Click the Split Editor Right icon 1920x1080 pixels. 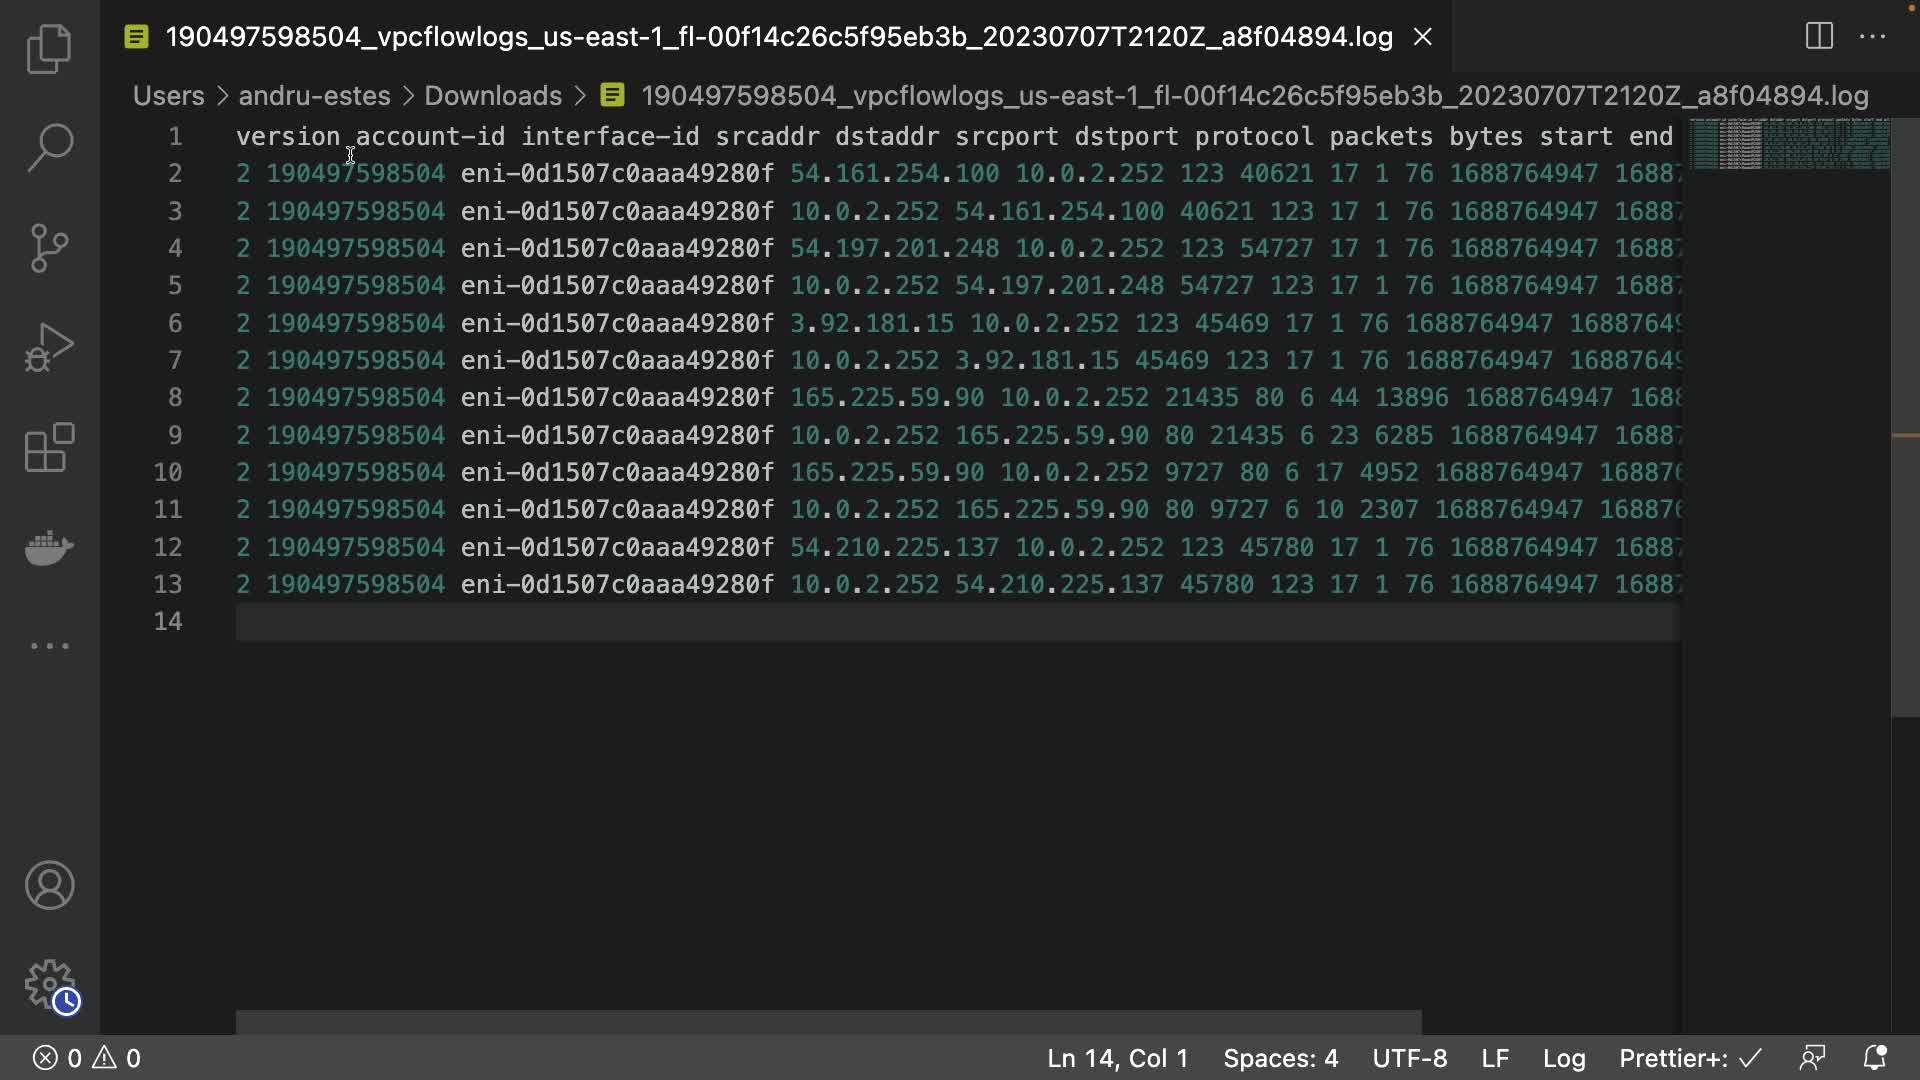(1819, 37)
